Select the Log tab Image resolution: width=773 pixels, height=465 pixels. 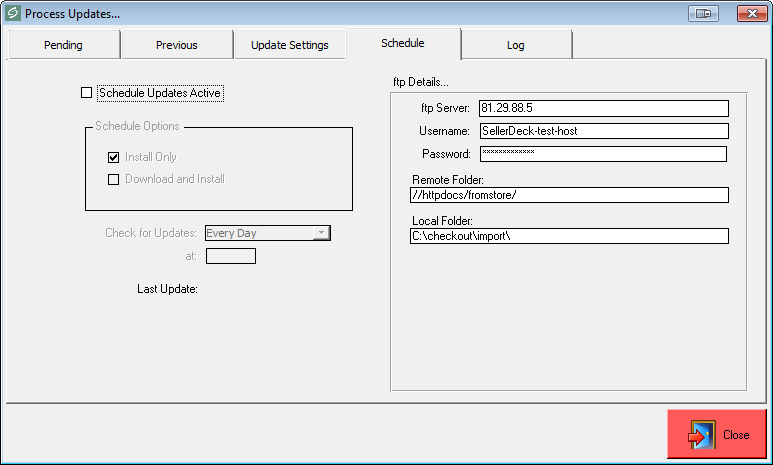(515, 45)
